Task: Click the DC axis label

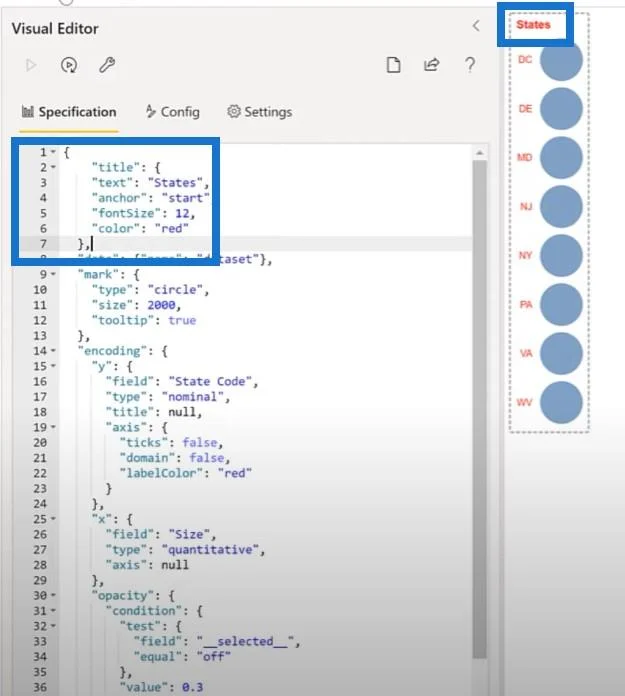Action: click(525, 59)
